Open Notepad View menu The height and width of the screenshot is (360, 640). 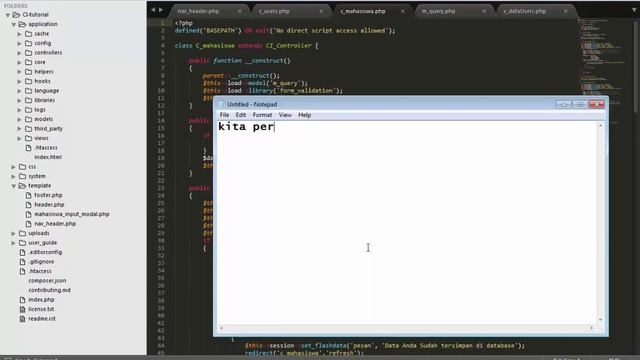click(285, 115)
